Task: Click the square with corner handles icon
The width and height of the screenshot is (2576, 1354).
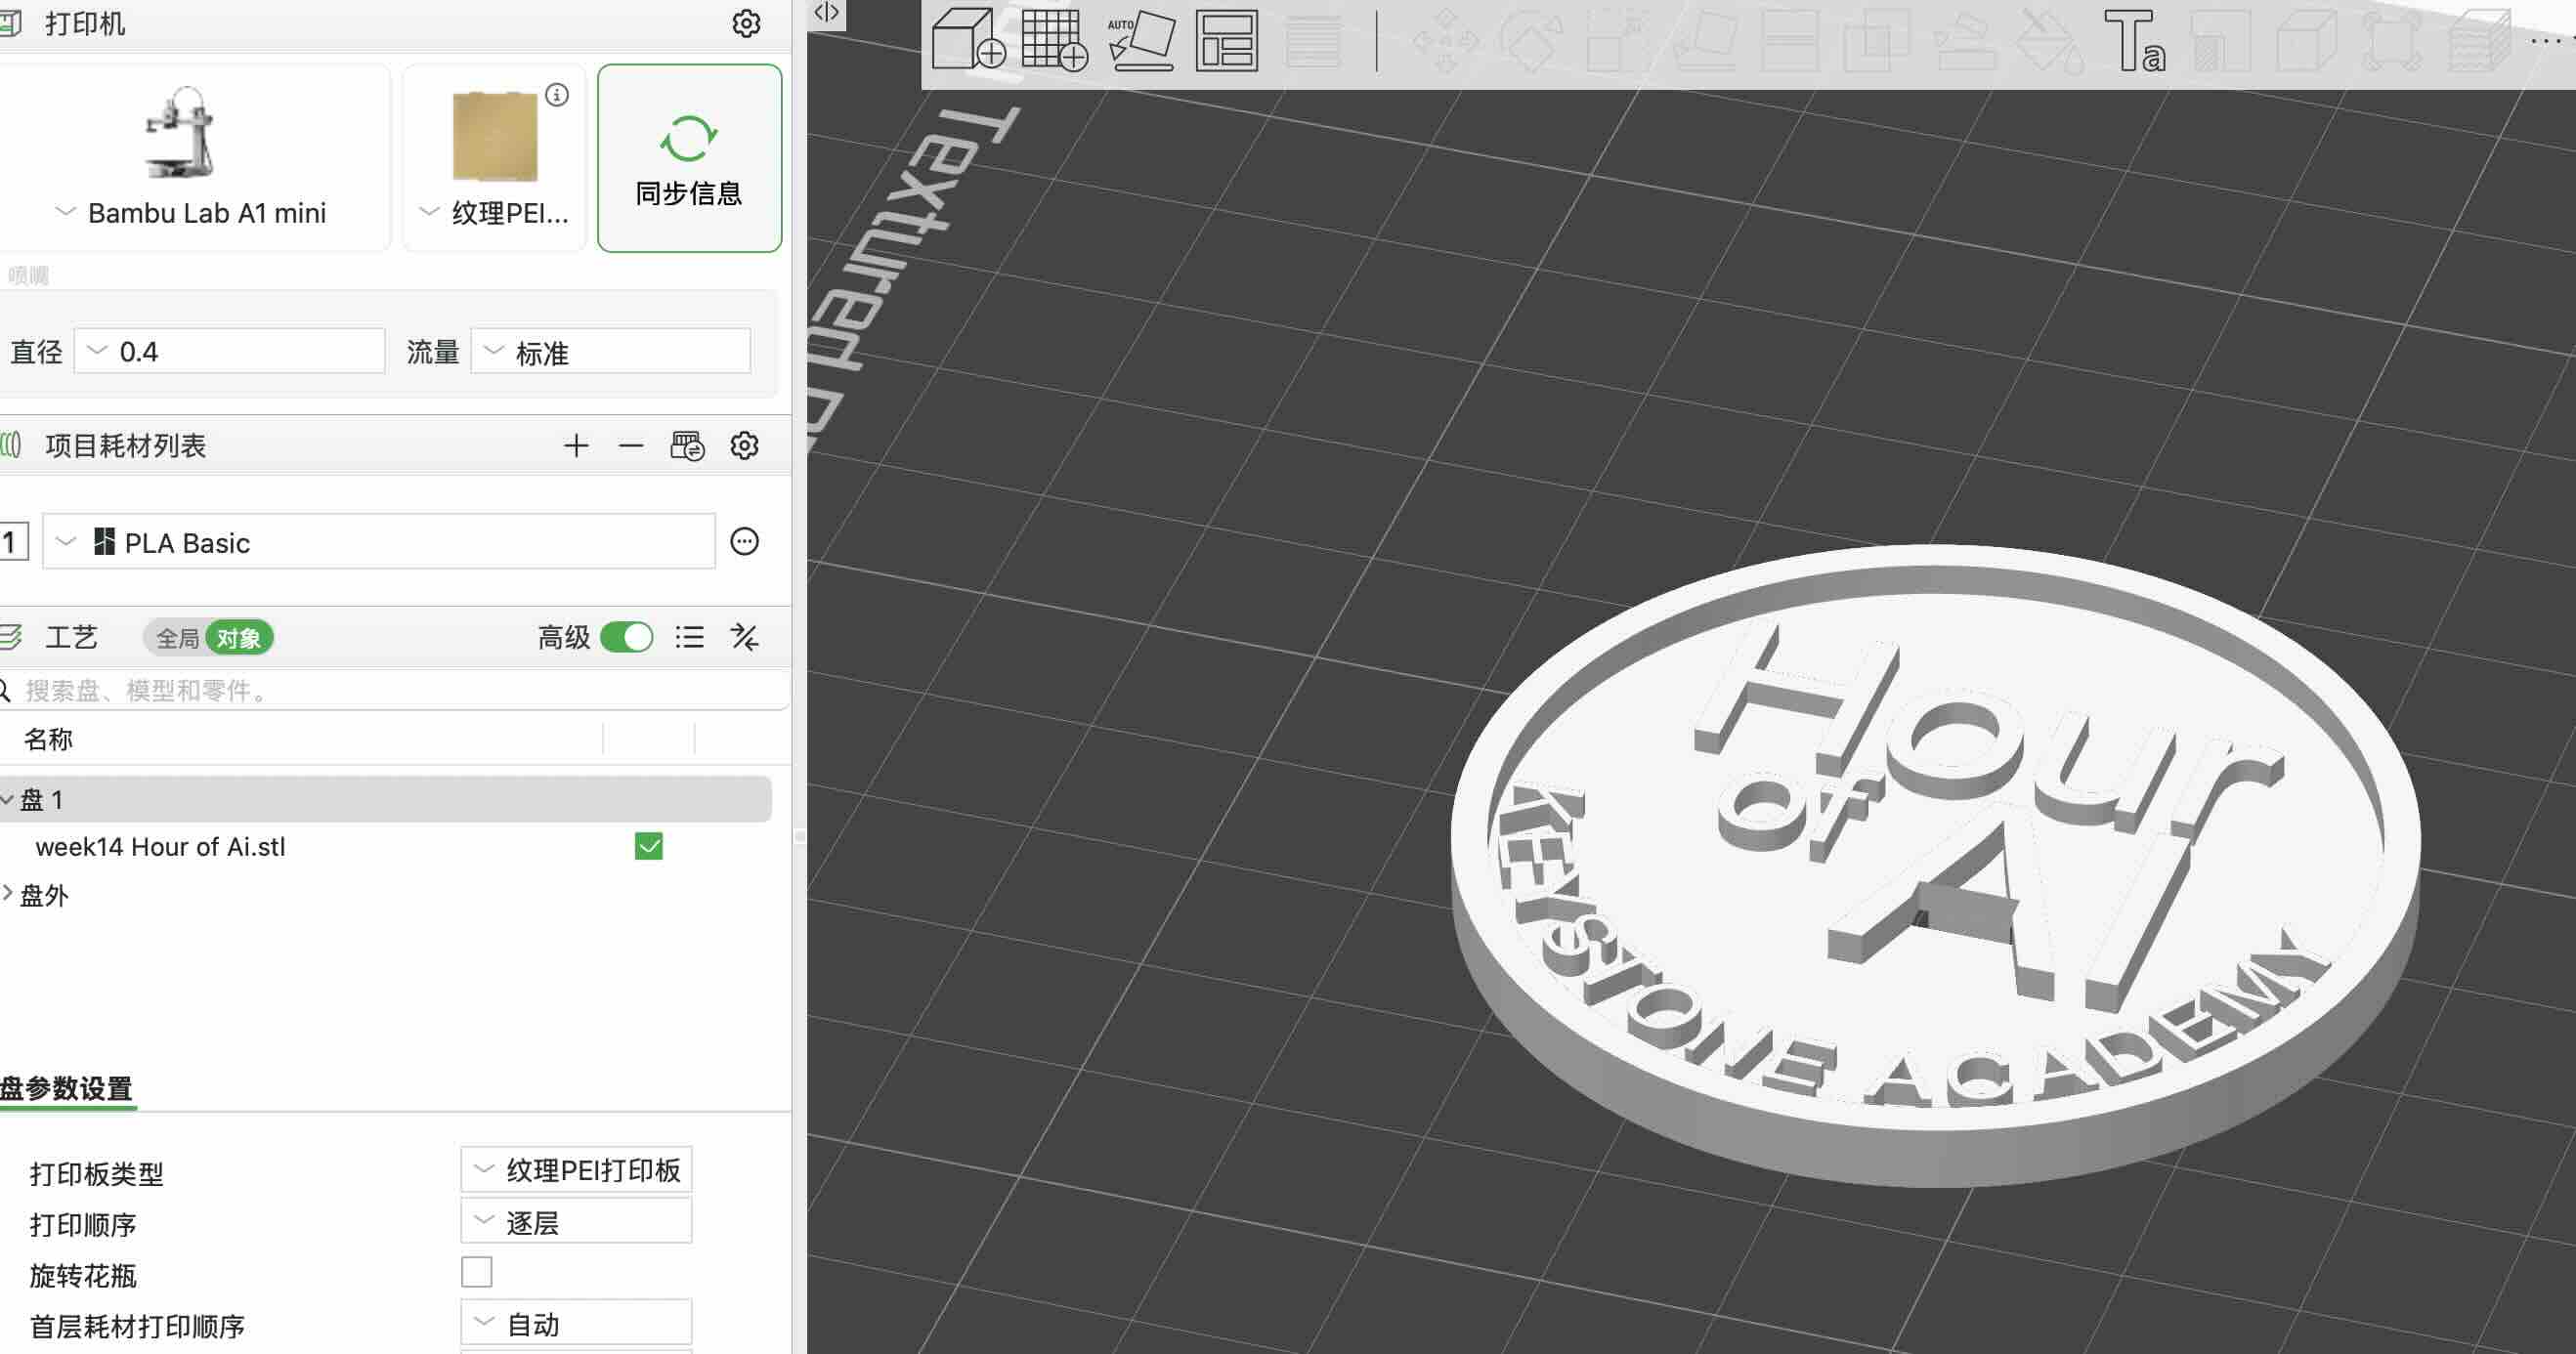Action: click(x=2392, y=40)
